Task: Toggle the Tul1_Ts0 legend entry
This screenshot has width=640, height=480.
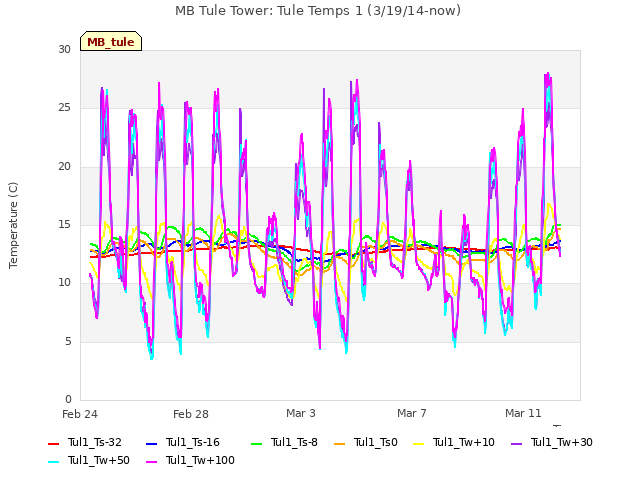Action: coord(366,442)
